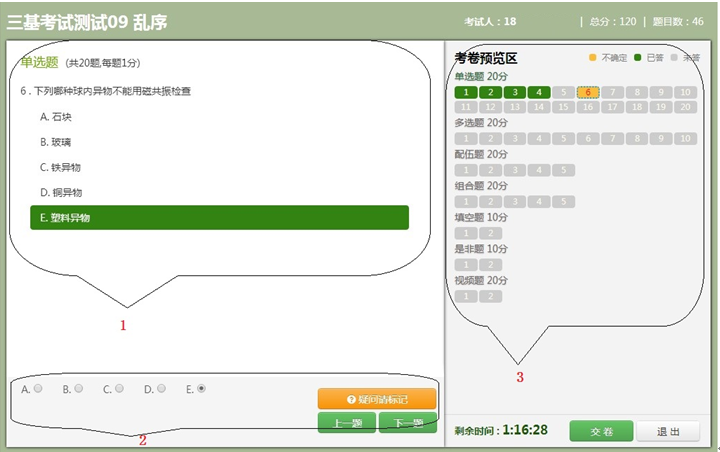
Task: Submit the exam with 交卷 button
Action: [x=601, y=431]
